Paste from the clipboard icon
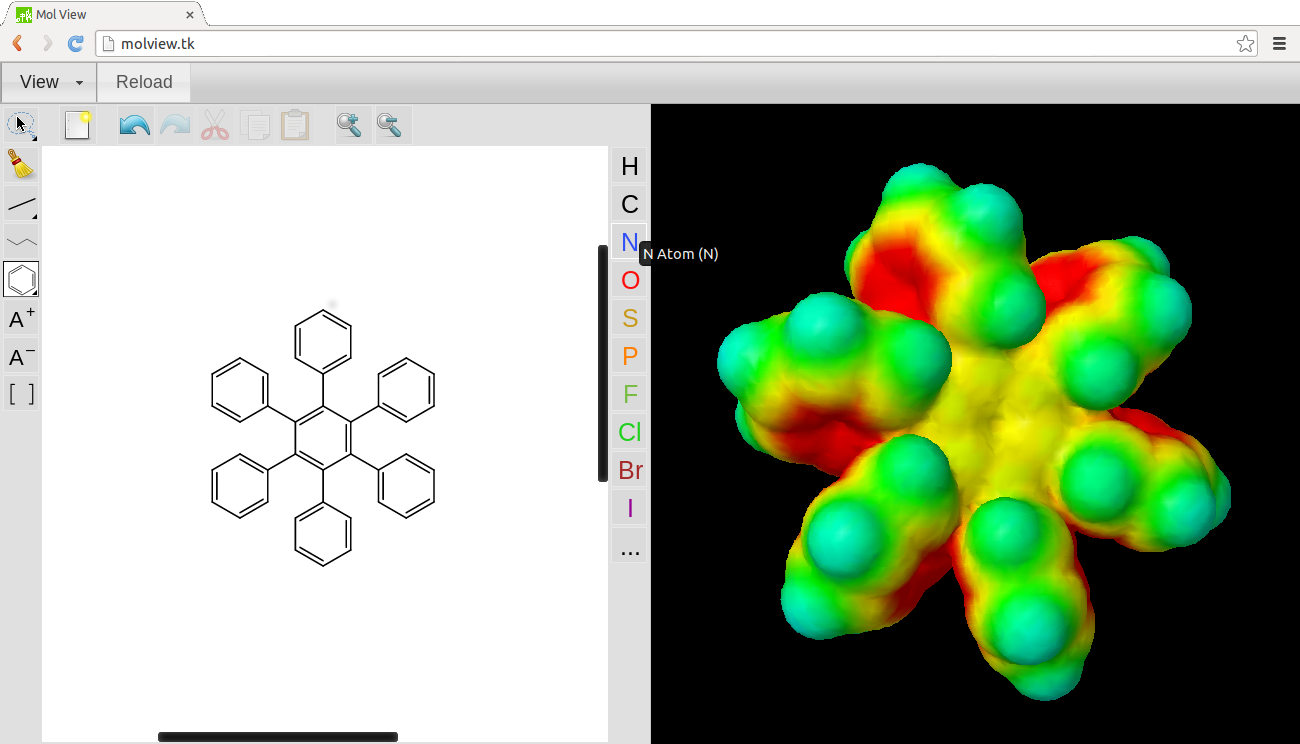The image size is (1300, 744). (295, 126)
